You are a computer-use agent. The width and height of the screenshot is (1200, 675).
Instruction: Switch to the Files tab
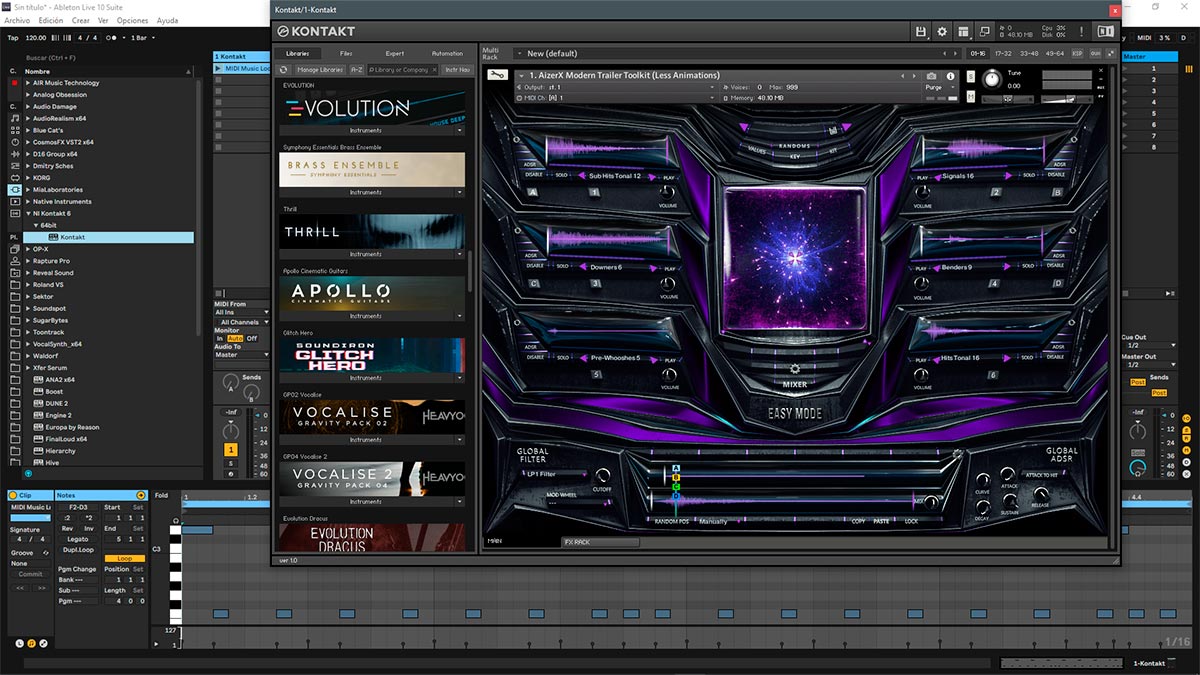click(x=346, y=53)
